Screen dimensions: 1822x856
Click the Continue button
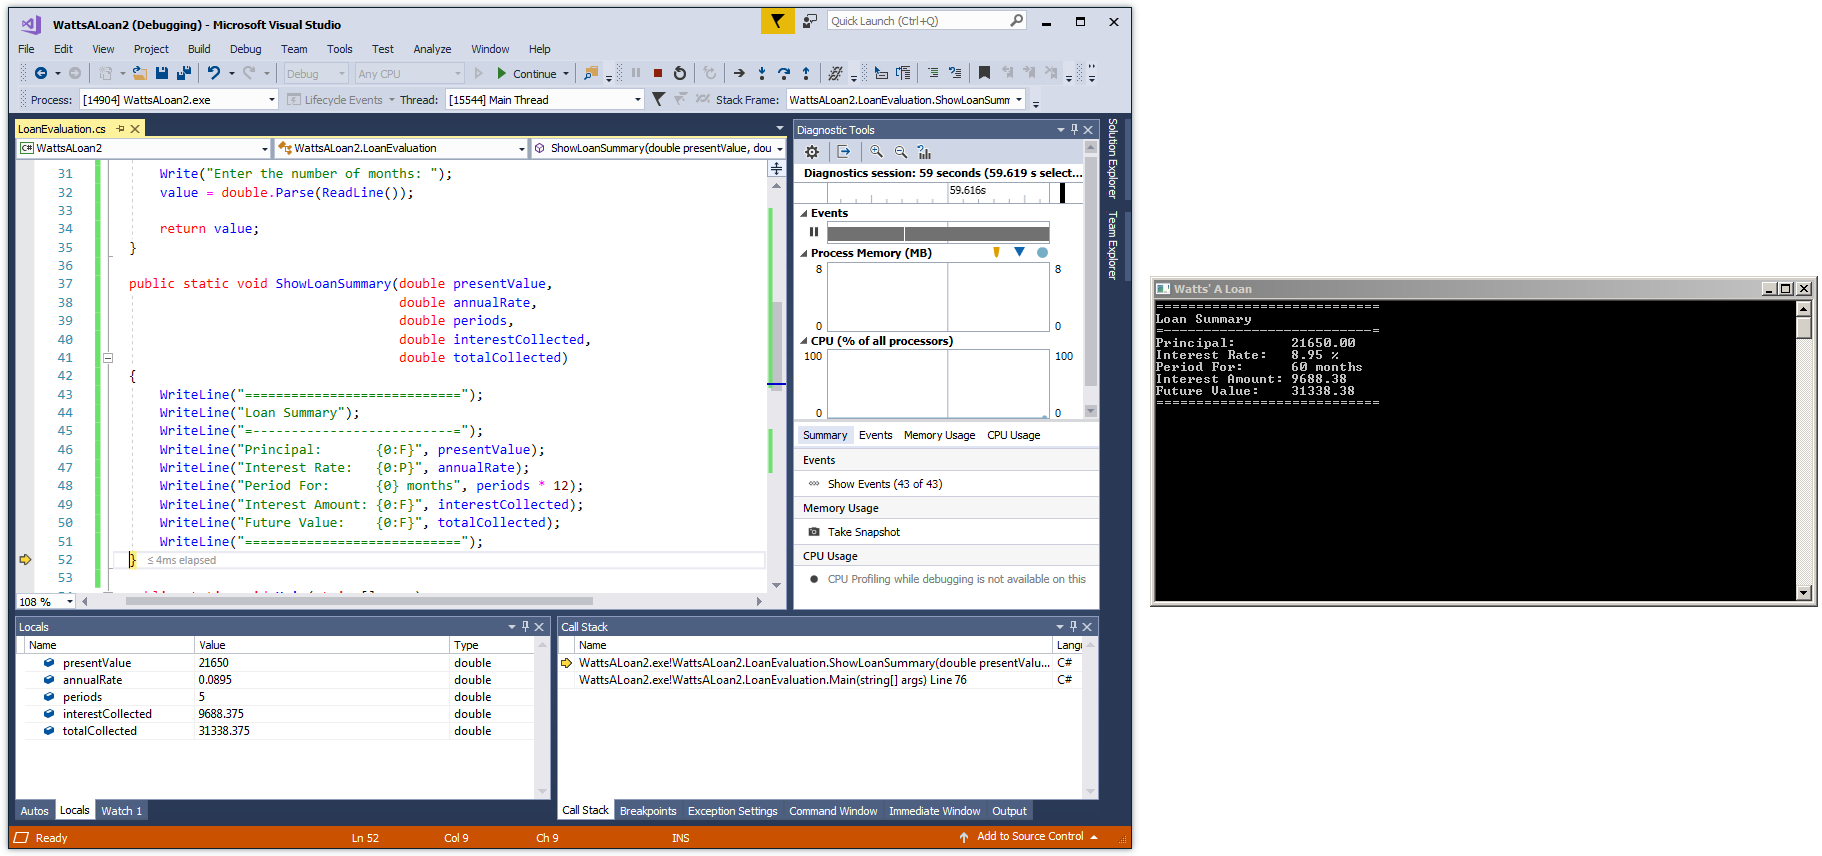click(527, 74)
